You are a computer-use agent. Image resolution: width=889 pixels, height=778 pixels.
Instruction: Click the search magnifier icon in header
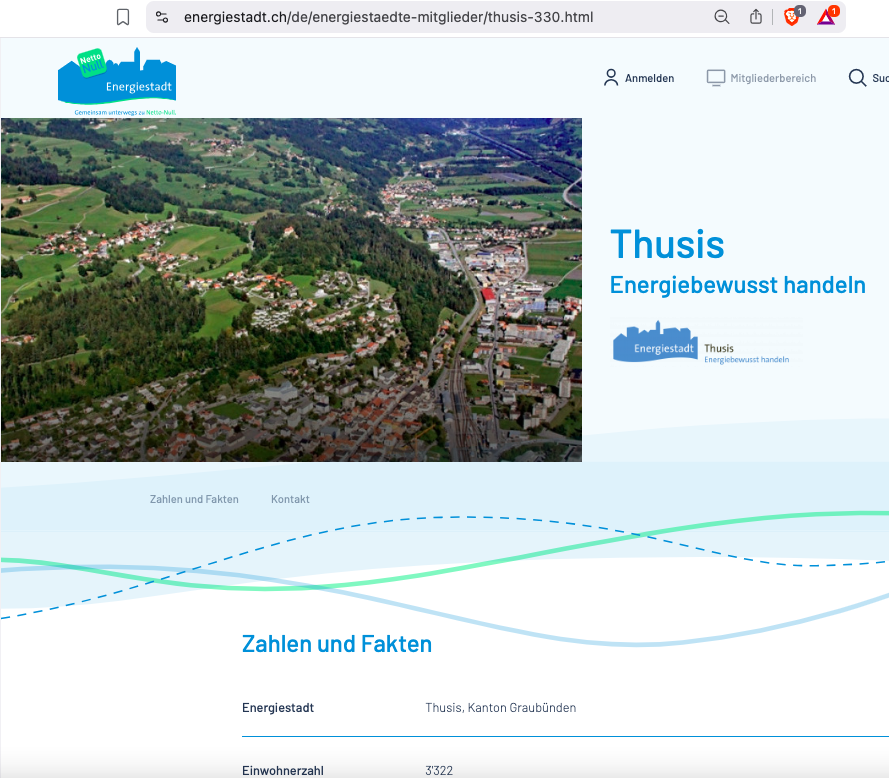coord(857,78)
